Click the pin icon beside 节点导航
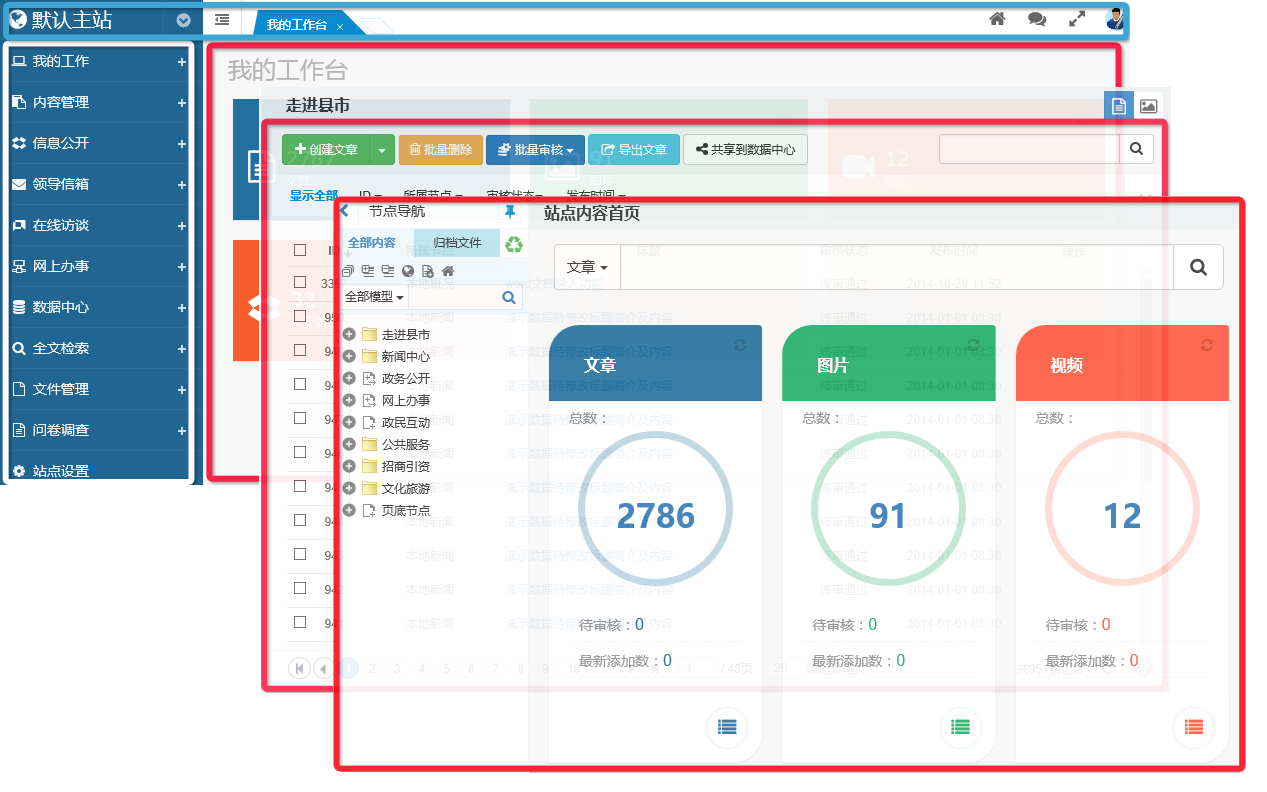Screen dimensions: 1267x792 (x=510, y=212)
